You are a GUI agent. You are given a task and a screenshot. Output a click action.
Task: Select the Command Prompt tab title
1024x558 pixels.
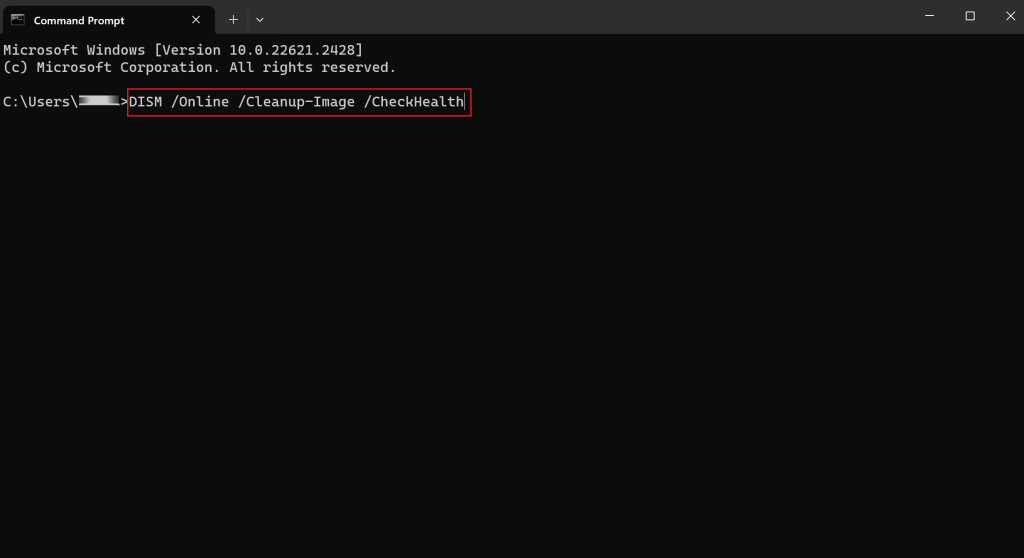click(79, 20)
